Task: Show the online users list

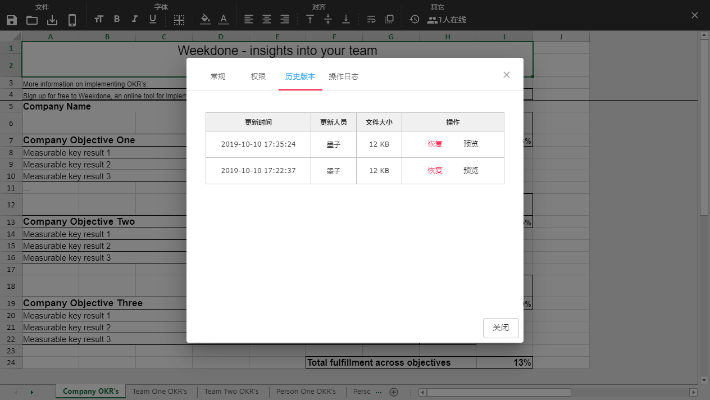Action: click(x=446, y=19)
